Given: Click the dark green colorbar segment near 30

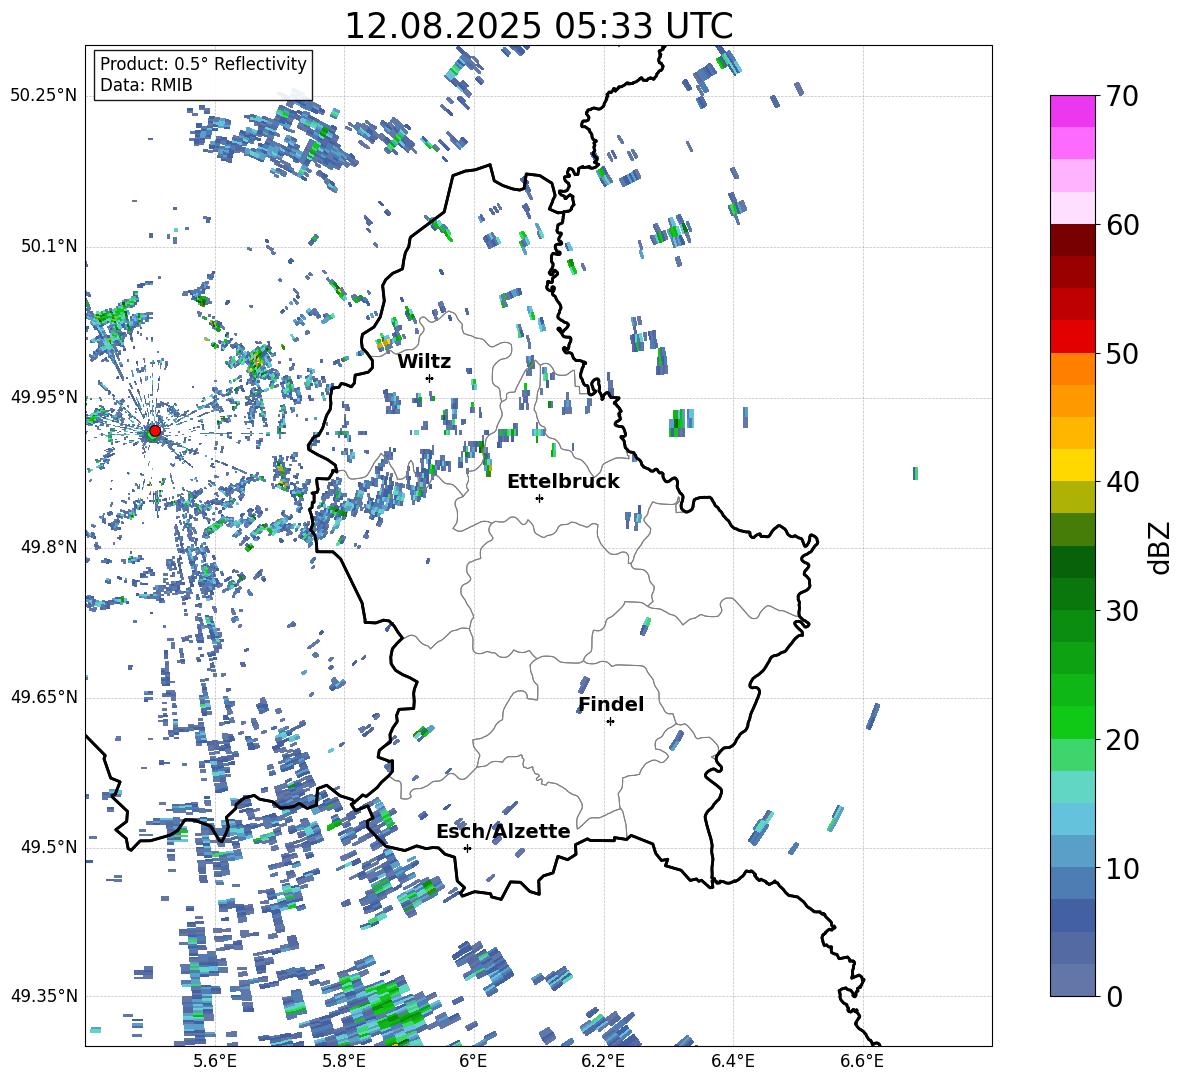Looking at the screenshot, I should coord(1072,594).
